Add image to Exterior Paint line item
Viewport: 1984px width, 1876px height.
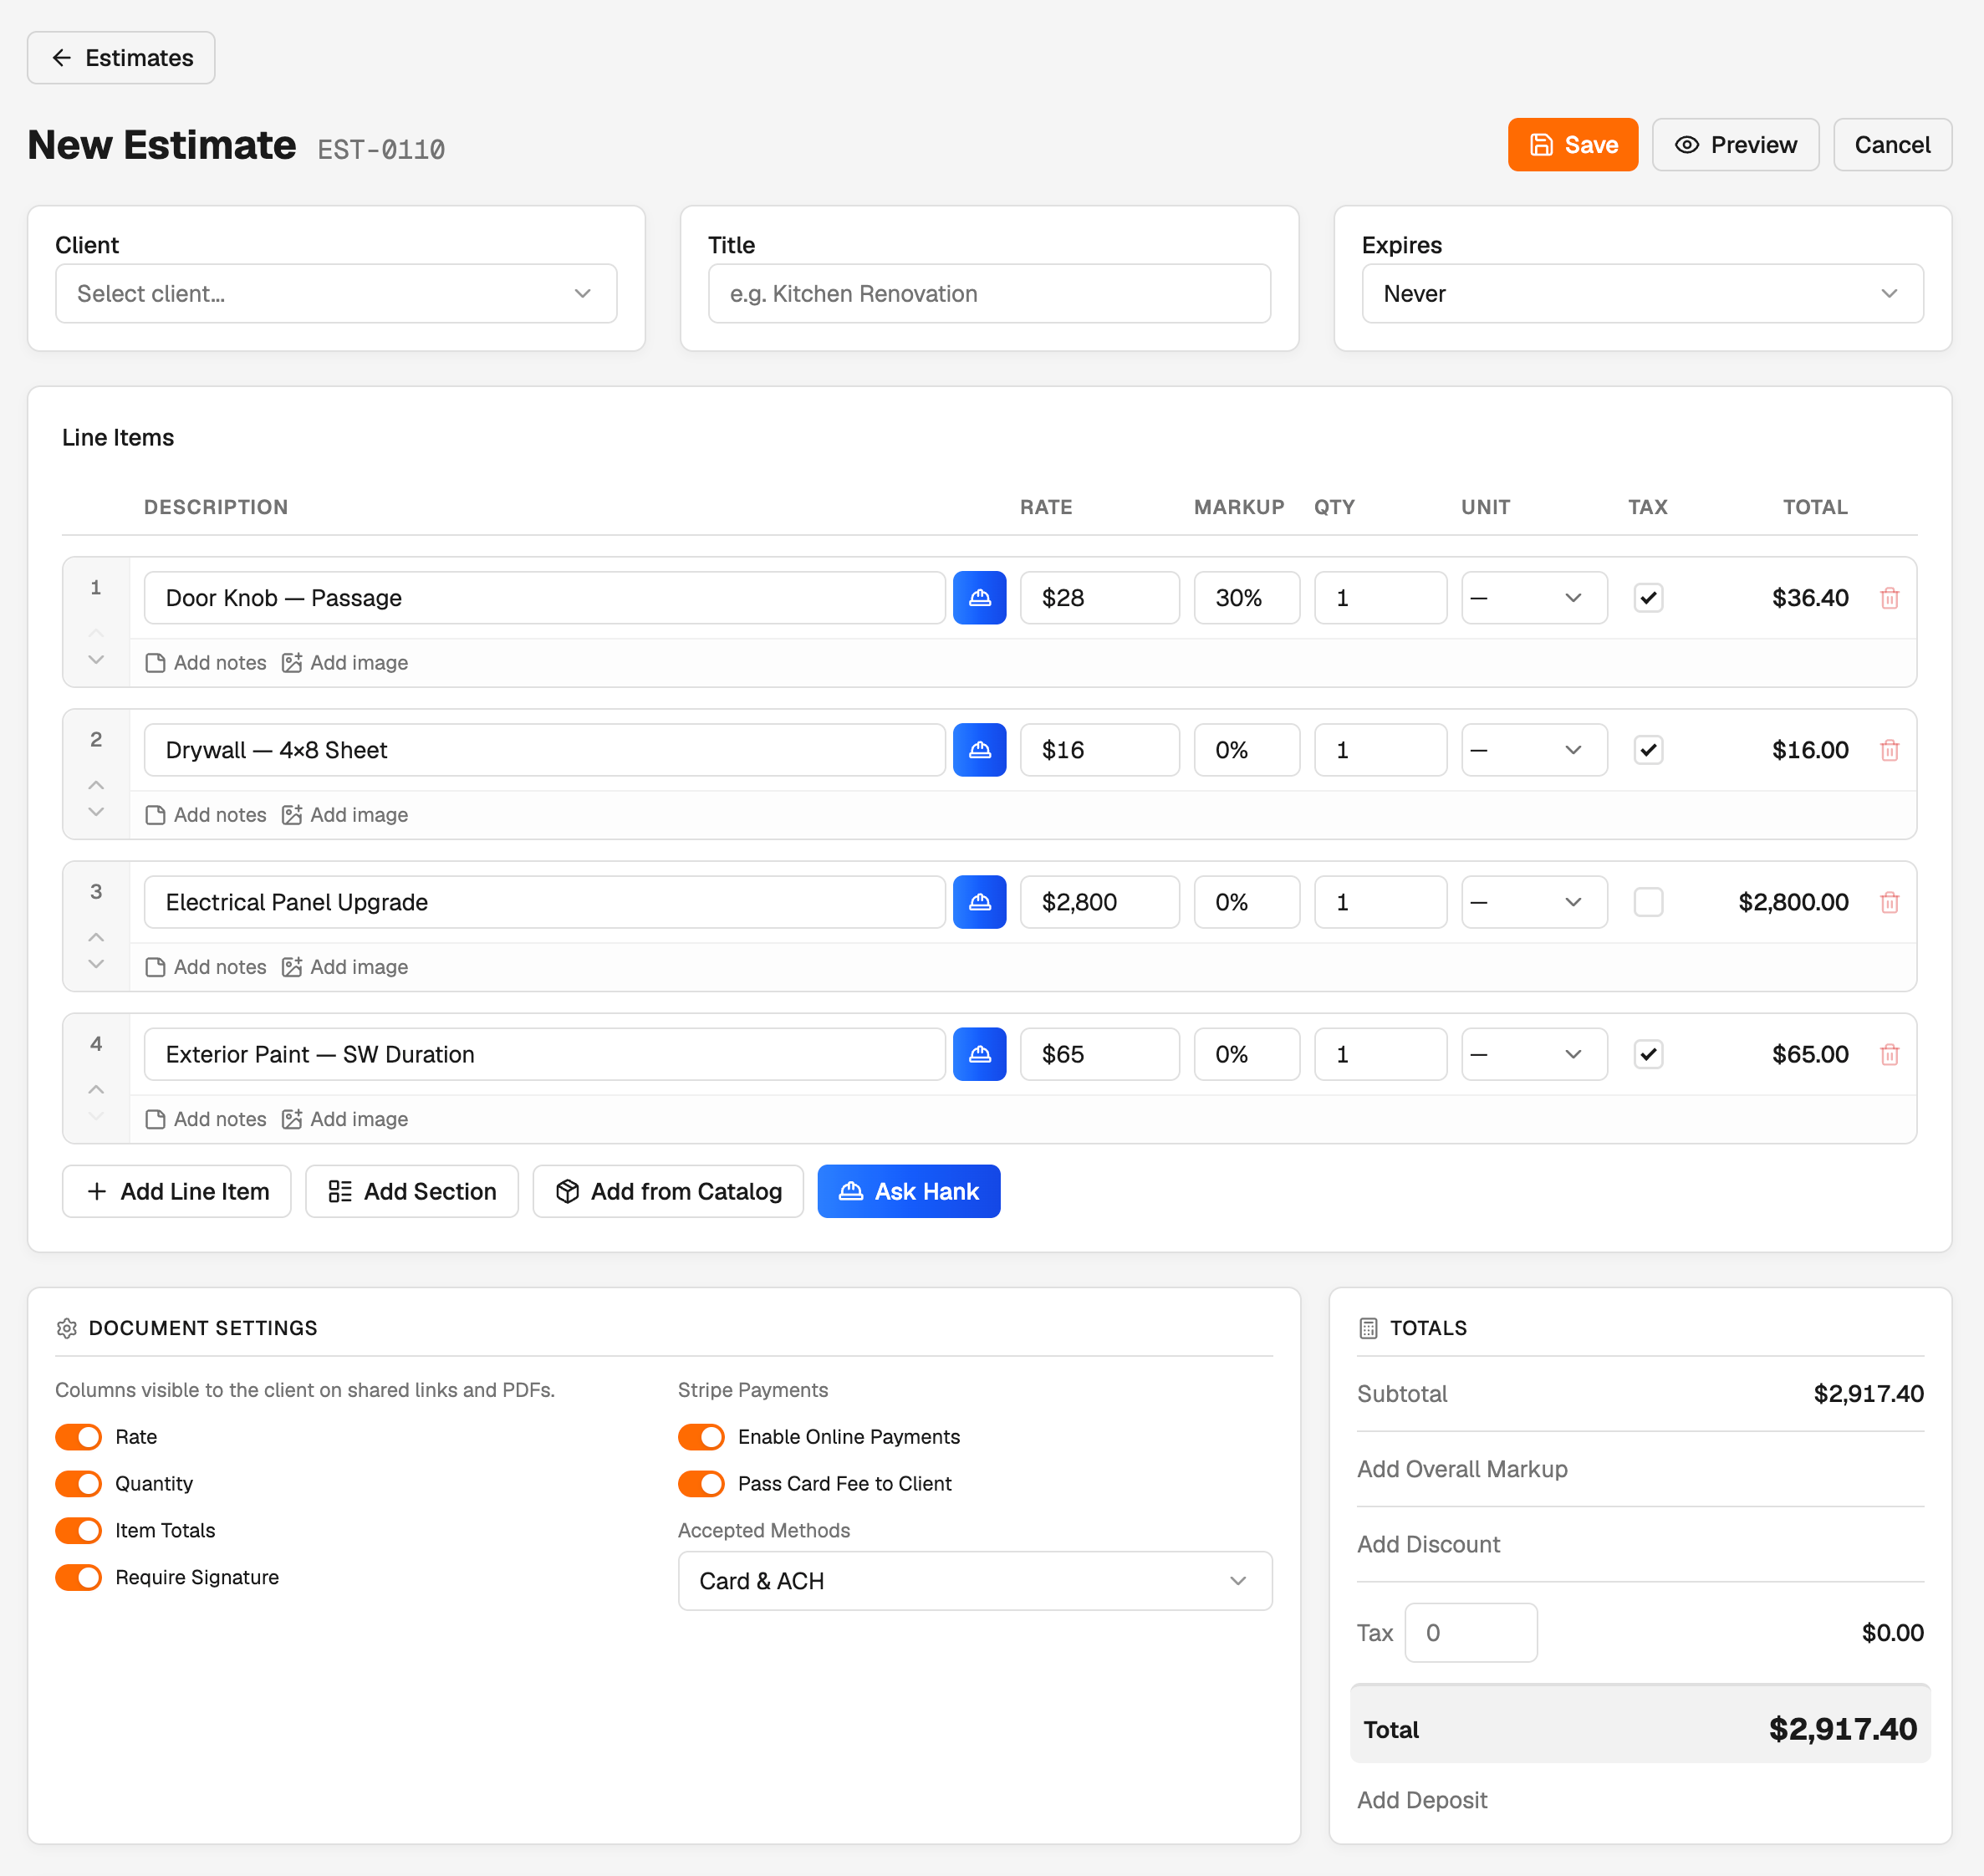click(345, 1119)
